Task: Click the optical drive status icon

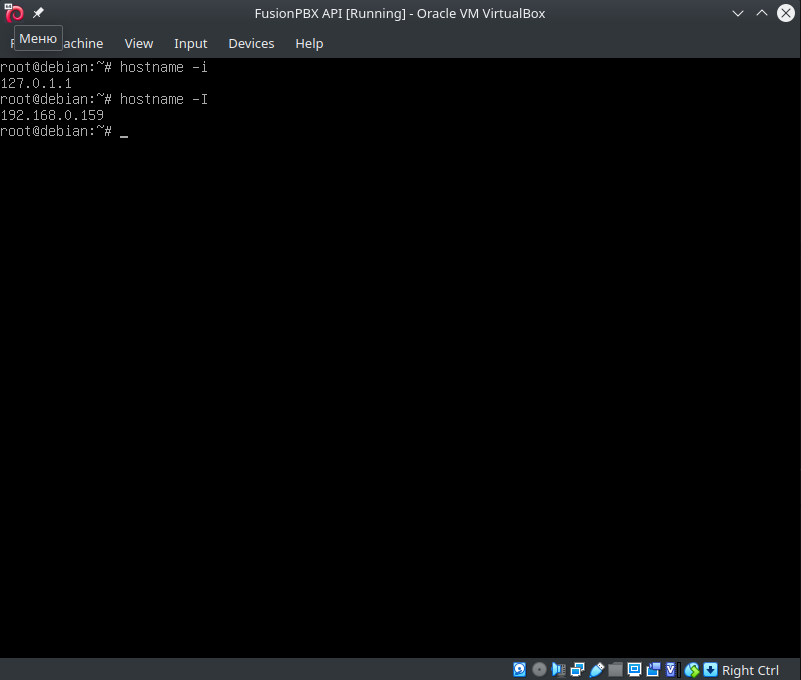Action: (x=539, y=669)
